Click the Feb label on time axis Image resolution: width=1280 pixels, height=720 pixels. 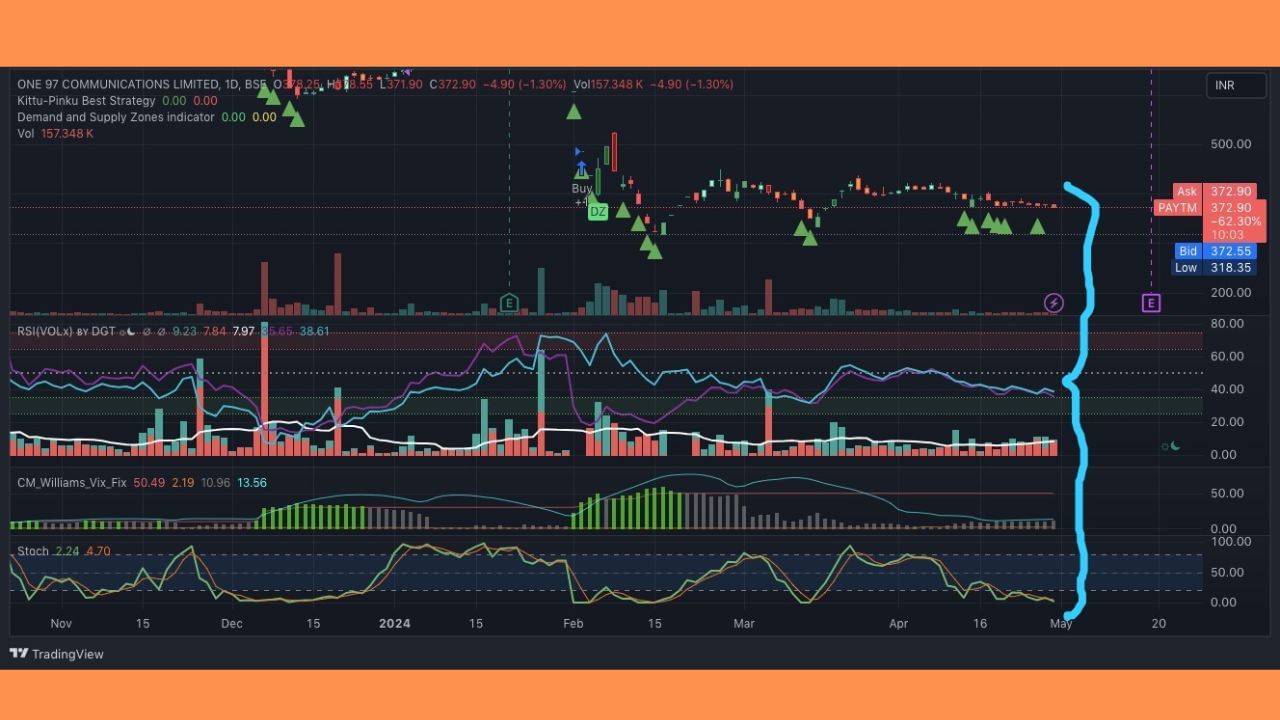(573, 623)
